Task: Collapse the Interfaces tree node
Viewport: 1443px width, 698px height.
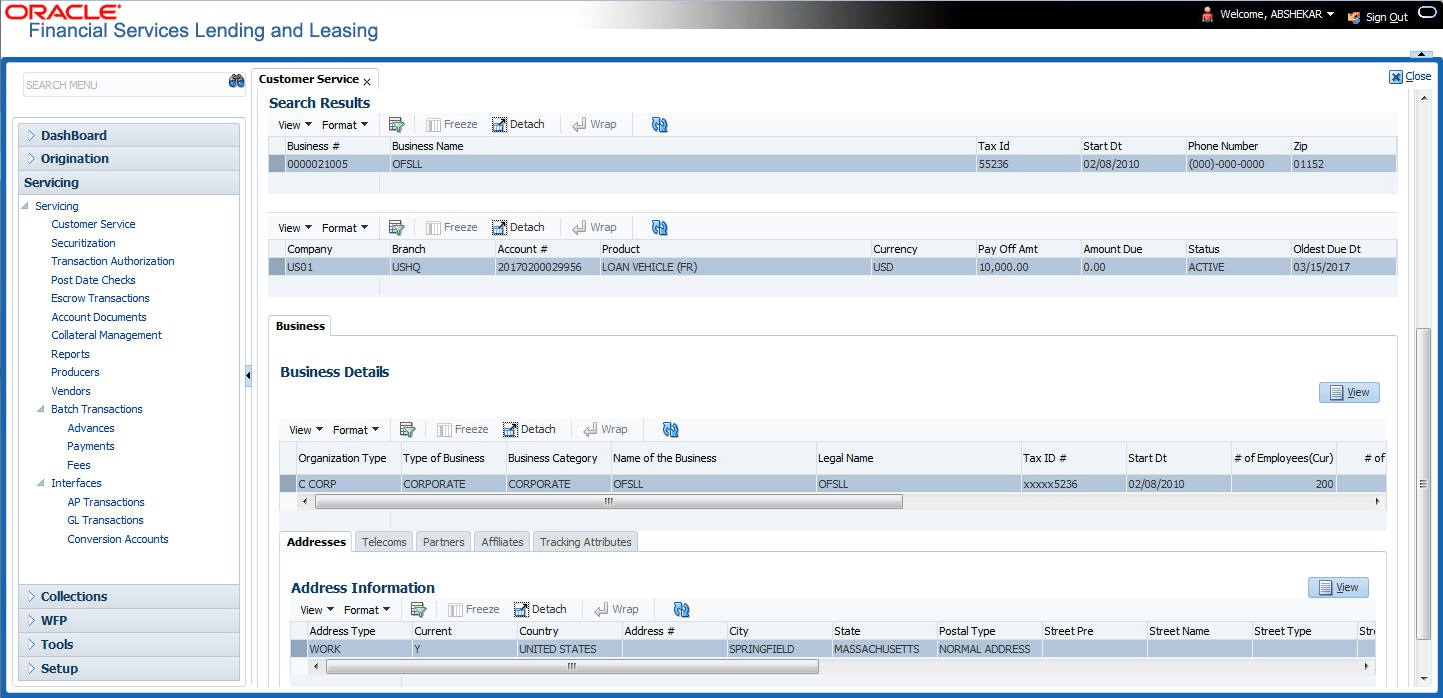Action: 41,483
